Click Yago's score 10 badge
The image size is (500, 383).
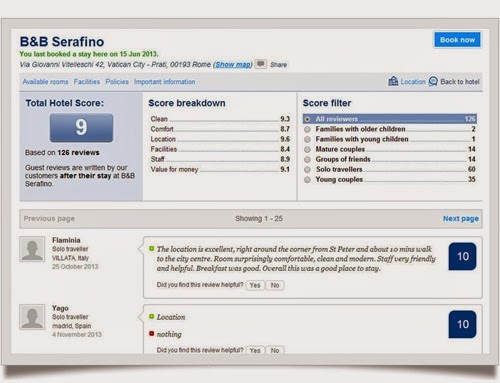462,324
